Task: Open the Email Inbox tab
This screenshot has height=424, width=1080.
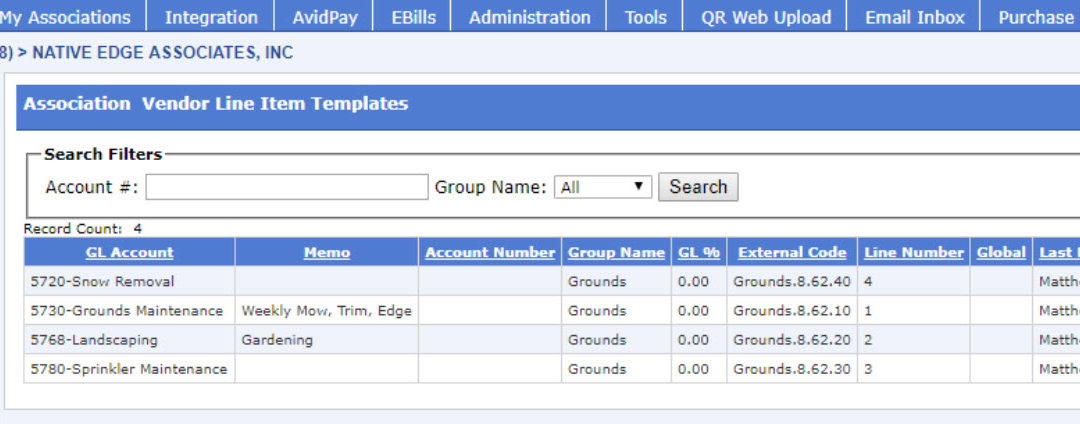Action: [914, 17]
